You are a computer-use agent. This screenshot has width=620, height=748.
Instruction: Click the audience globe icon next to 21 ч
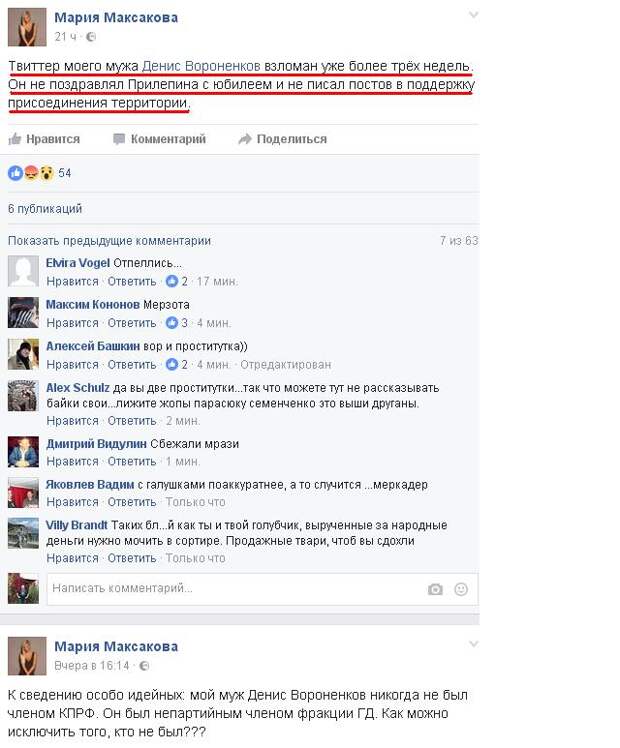pos(91,37)
